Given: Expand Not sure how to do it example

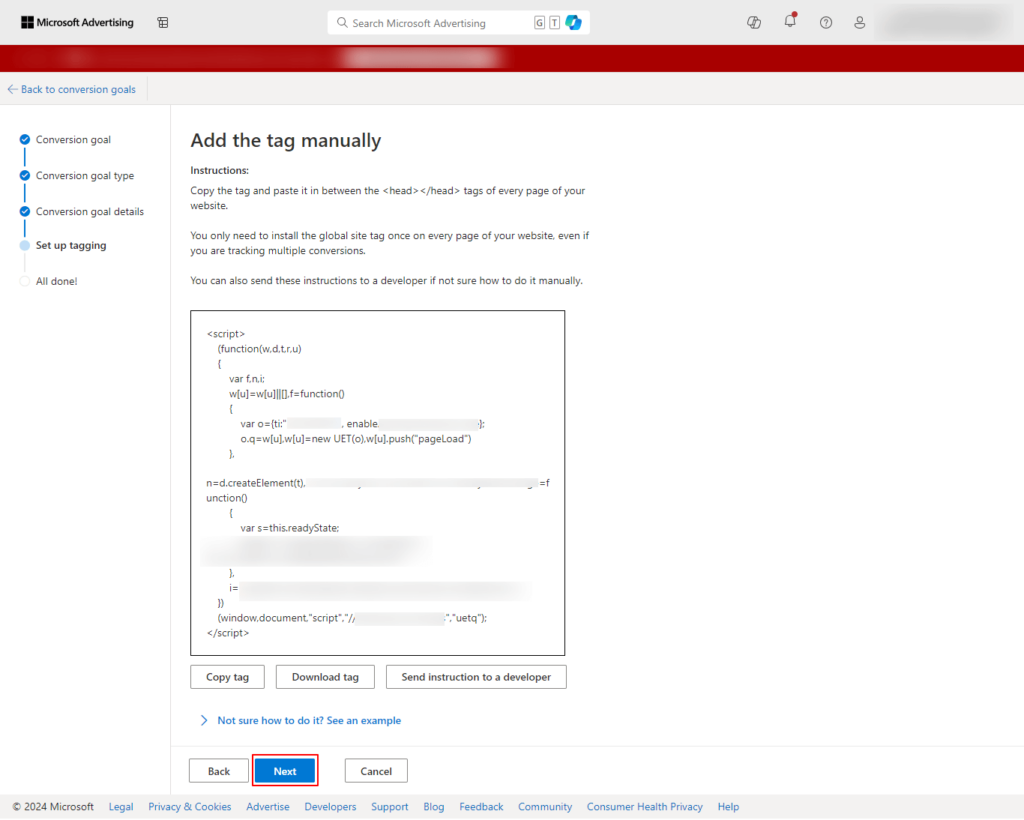Looking at the screenshot, I should coord(310,720).
